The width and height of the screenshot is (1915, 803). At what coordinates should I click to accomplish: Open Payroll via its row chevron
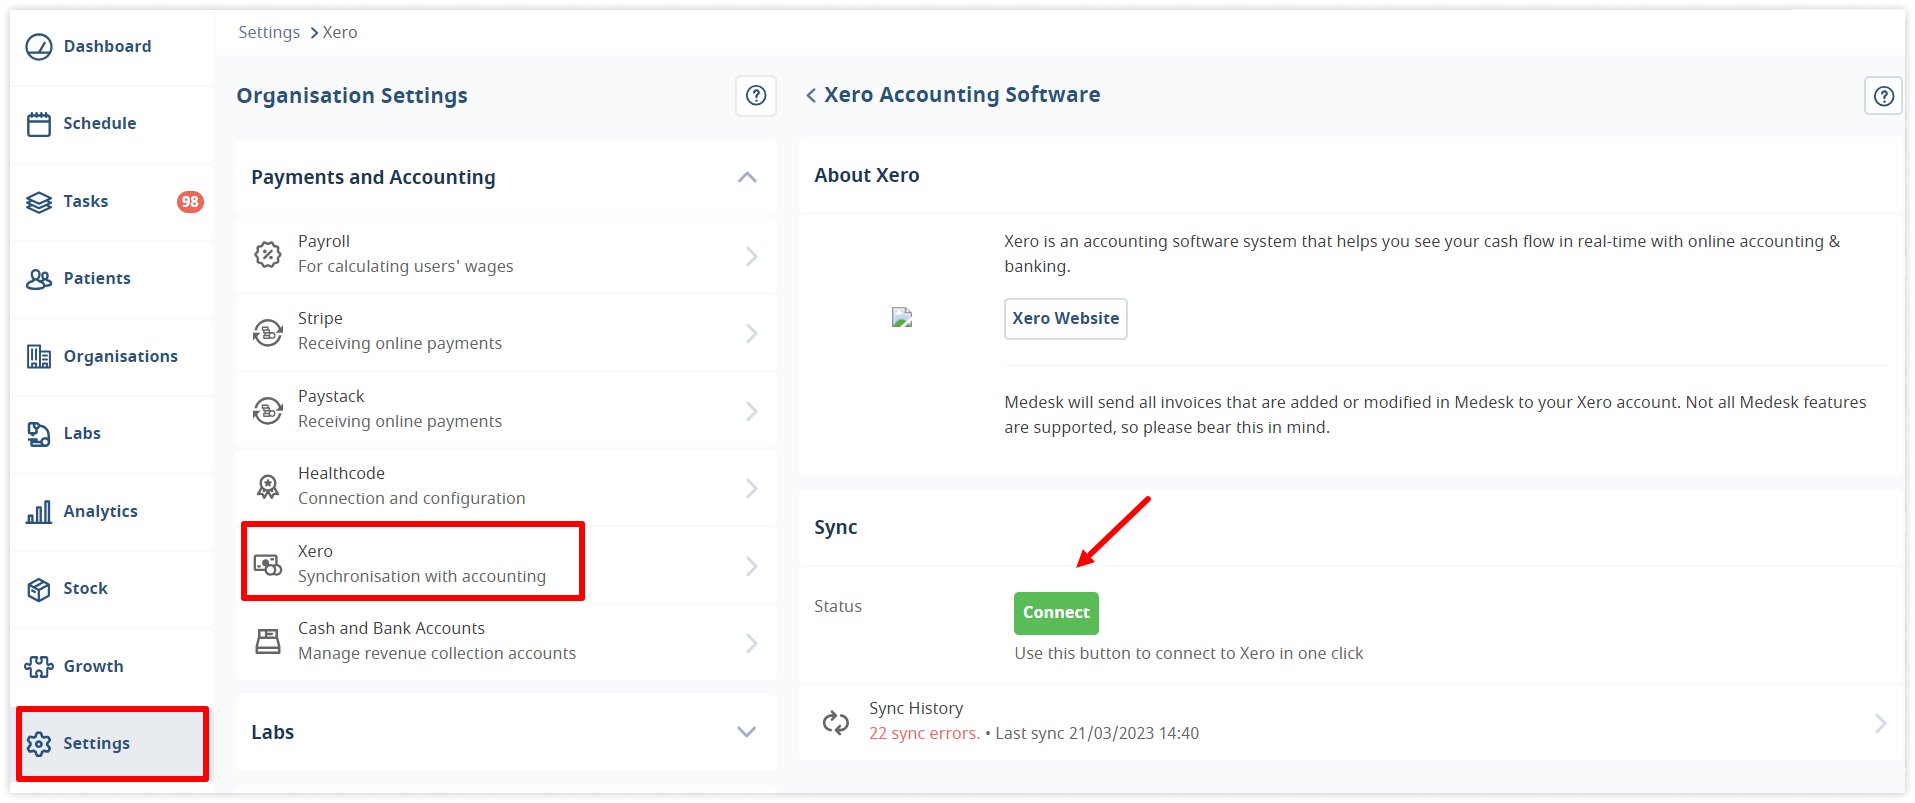click(x=752, y=256)
